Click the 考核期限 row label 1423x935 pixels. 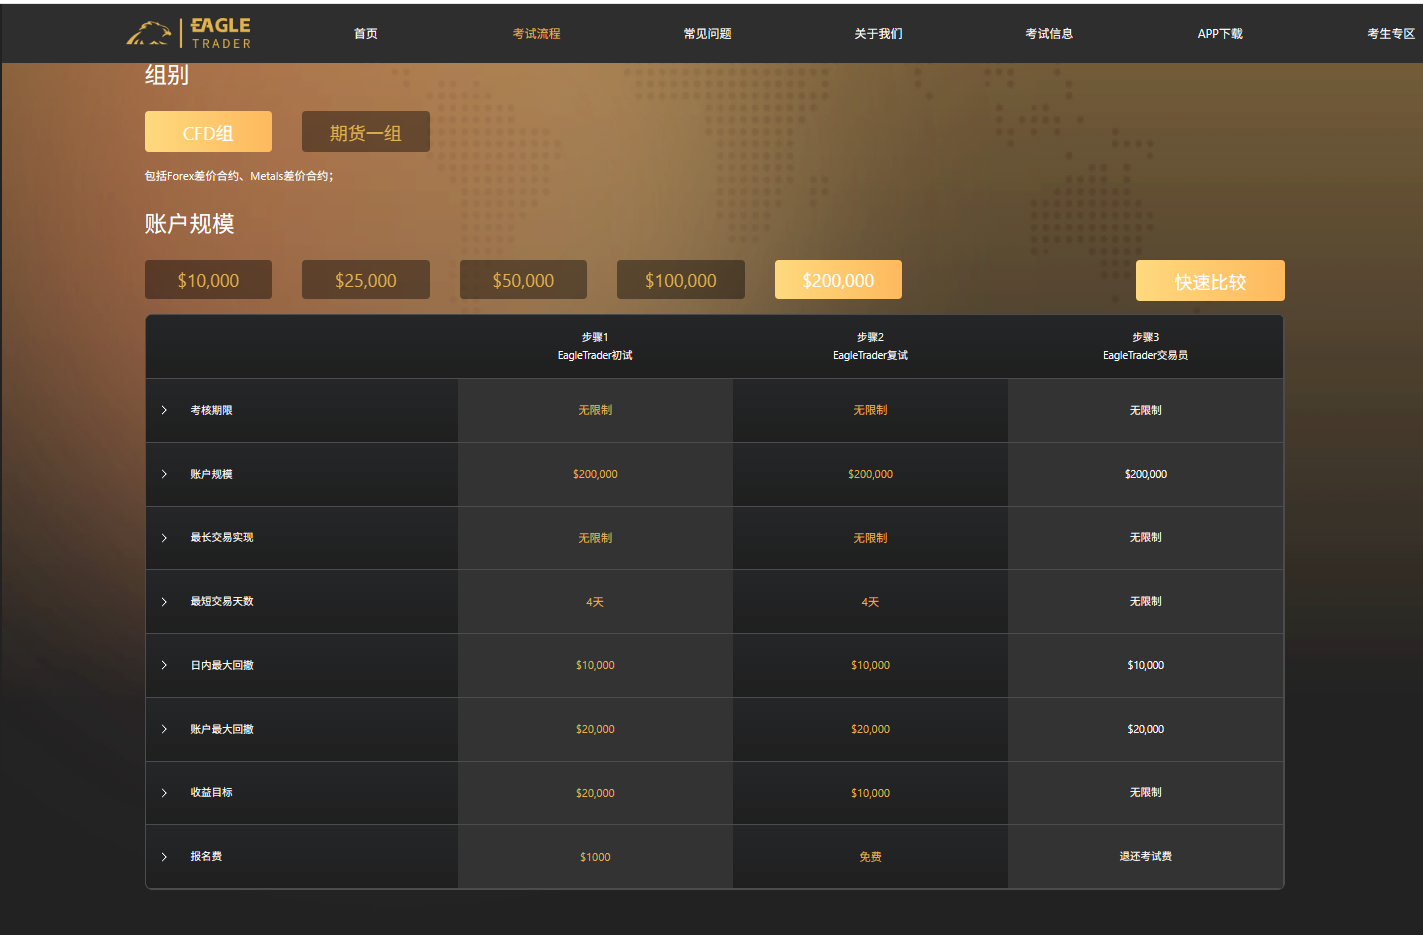pos(211,410)
